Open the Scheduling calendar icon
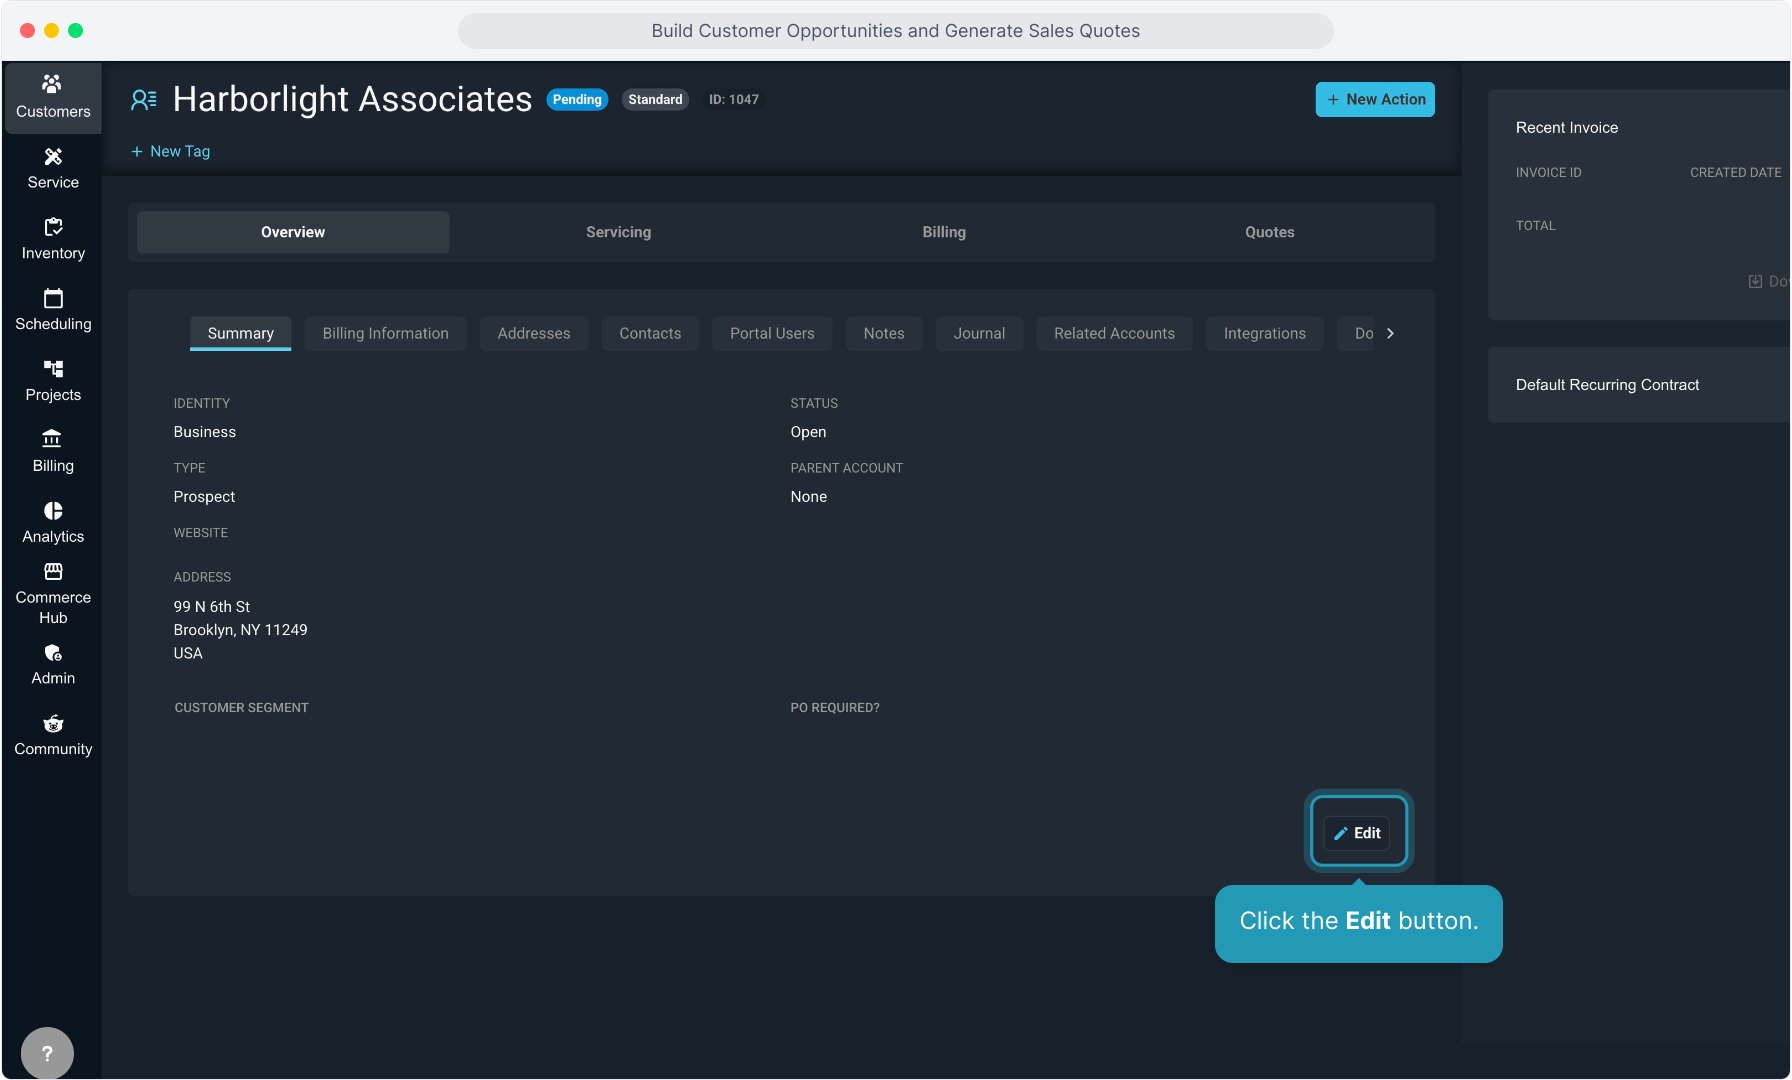Screen dimensions: 1792x1080 click(x=53, y=299)
